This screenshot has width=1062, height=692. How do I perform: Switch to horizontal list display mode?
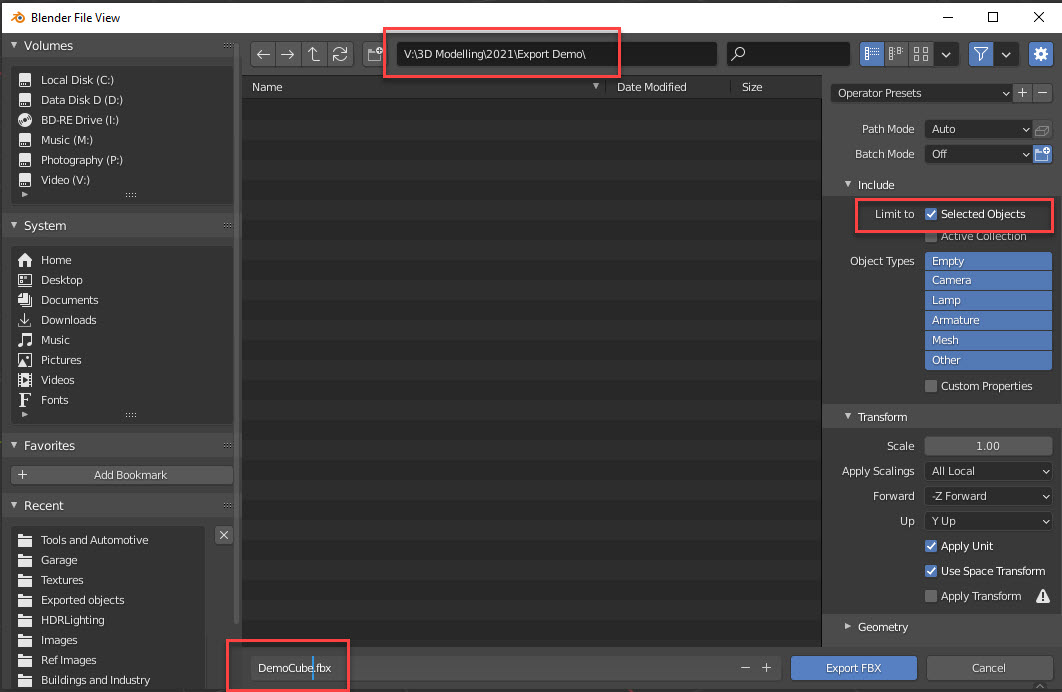point(895,54)
